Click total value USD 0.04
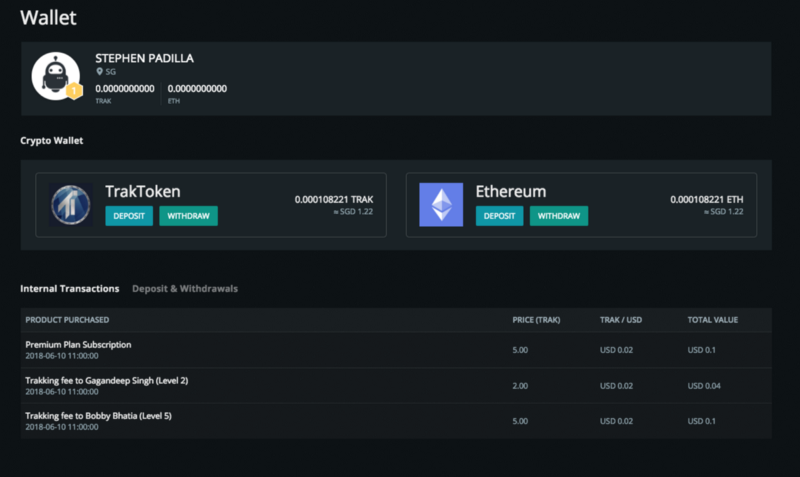The height and width of the screenshot is (477, 800). coord(704,386)
